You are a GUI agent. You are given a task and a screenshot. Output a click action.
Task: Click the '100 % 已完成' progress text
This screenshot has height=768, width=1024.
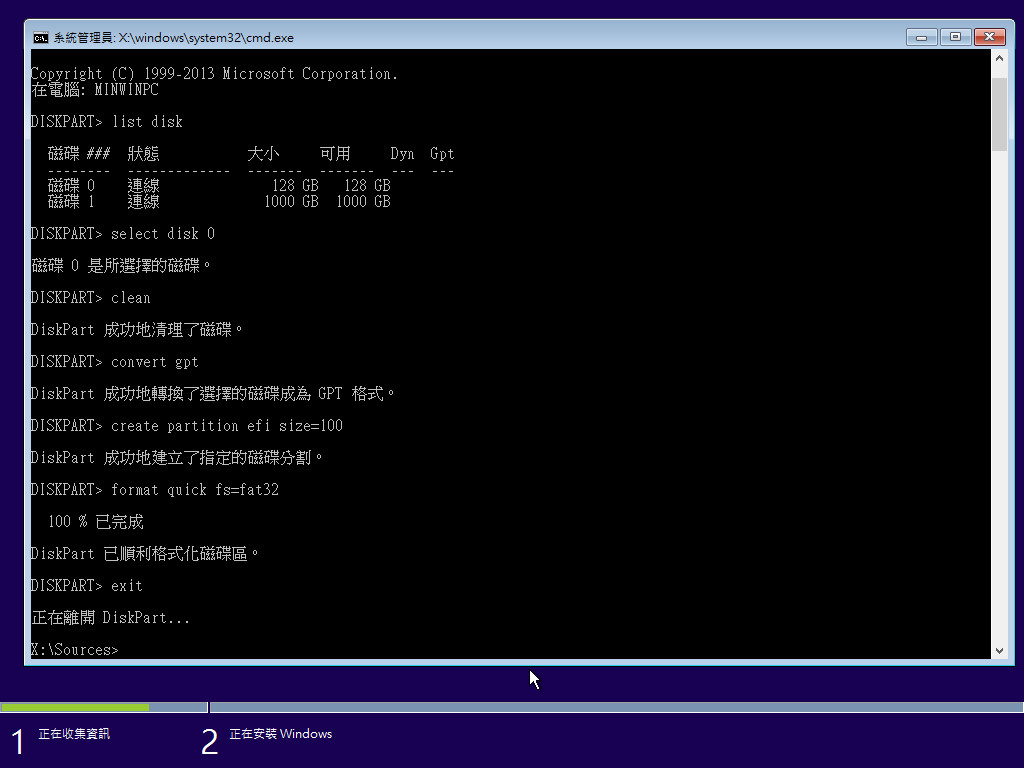click(x=95, y=522)
